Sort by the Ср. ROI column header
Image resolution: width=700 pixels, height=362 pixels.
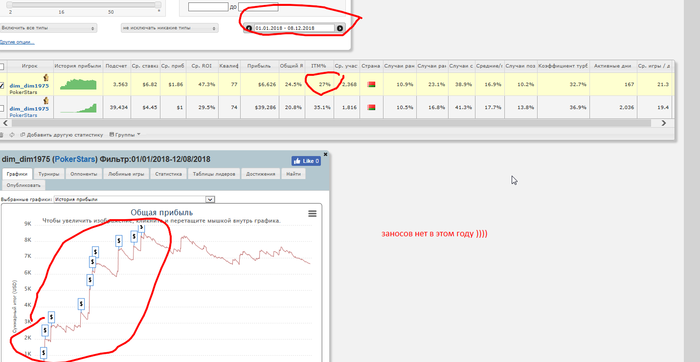tap(201, 66)
